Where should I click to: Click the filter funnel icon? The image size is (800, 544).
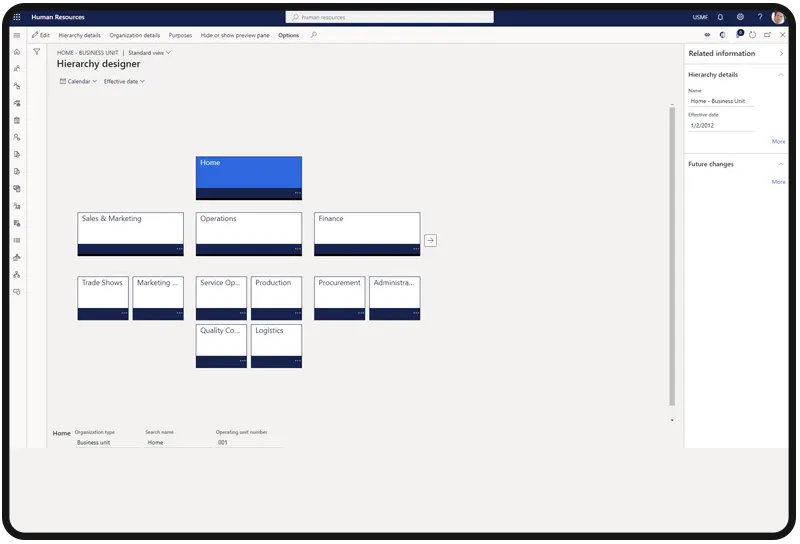[37, 52]
